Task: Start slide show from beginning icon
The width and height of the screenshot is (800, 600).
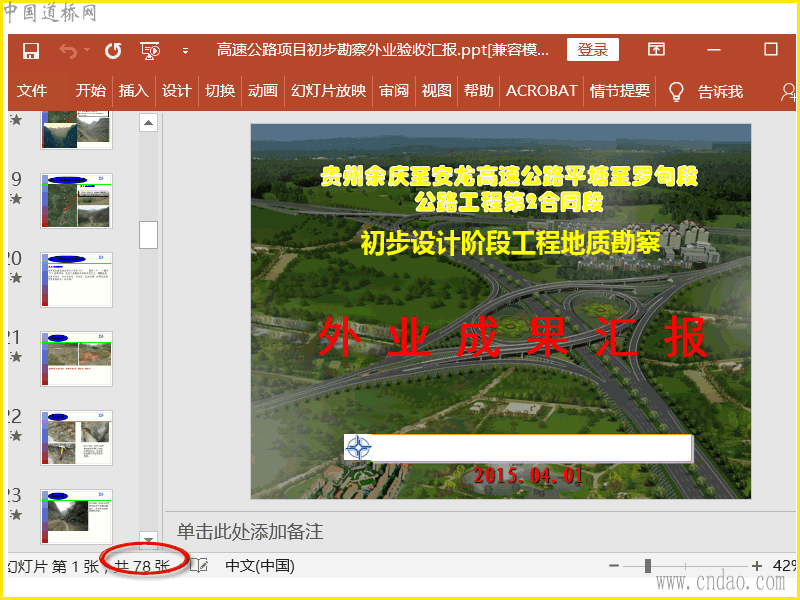Action: tap(150, 51)
